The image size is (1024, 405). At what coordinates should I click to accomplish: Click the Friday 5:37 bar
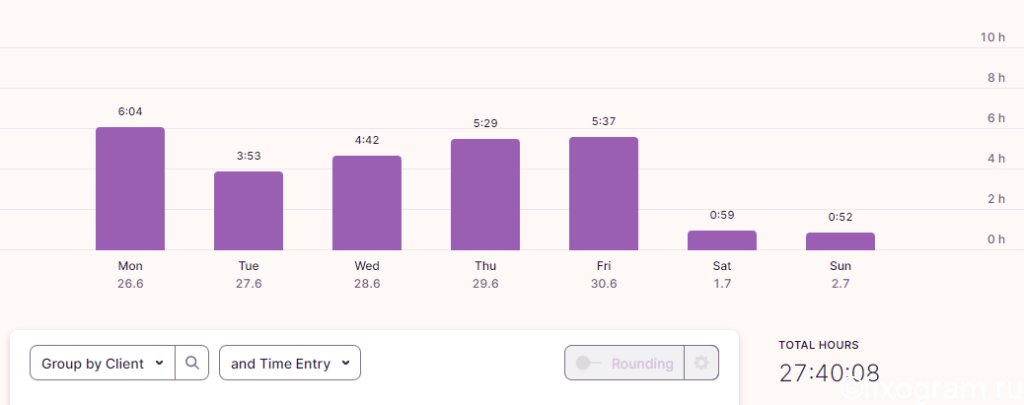[x=603, y=193]
